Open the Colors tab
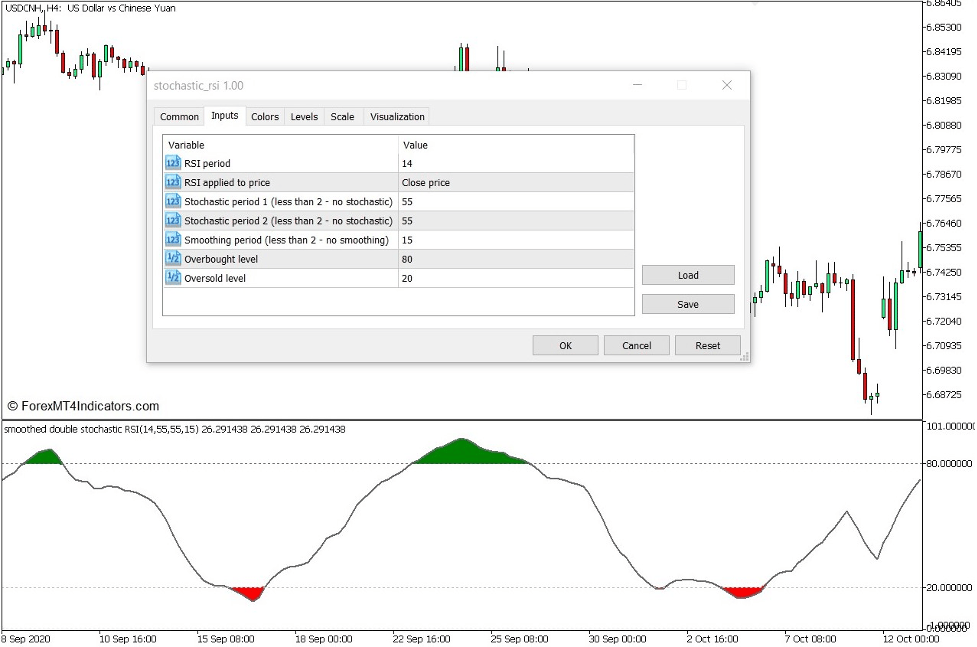The width and height of the screenshot is (977, 647). (264, 116)
